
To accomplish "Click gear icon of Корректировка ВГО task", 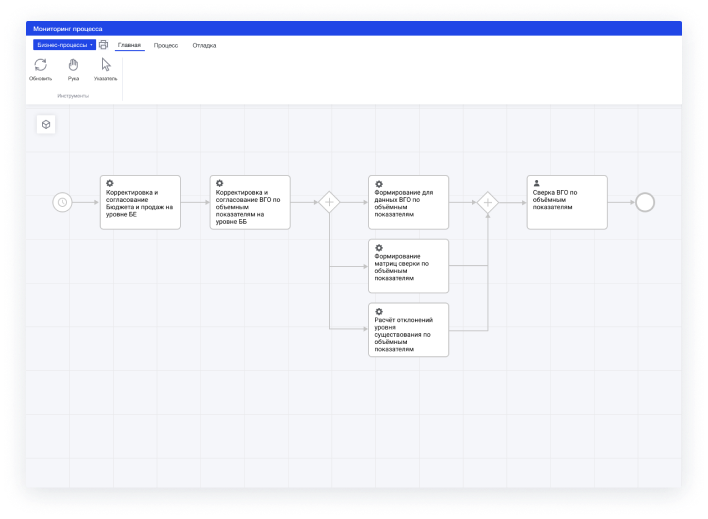I will click(219, 183).
